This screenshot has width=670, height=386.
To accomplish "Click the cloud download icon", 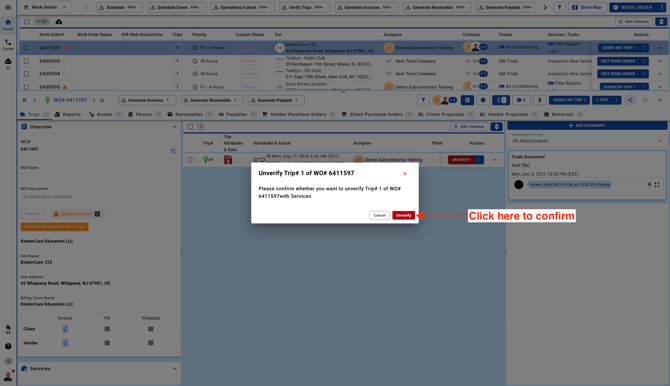I will [59, 21].
